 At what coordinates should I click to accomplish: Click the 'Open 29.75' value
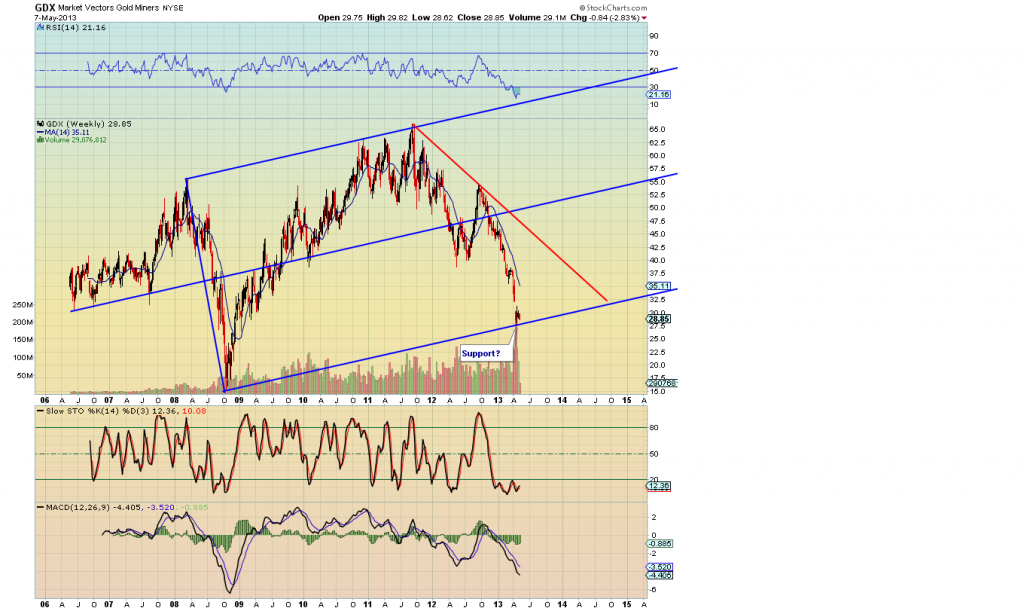[340, 18]
